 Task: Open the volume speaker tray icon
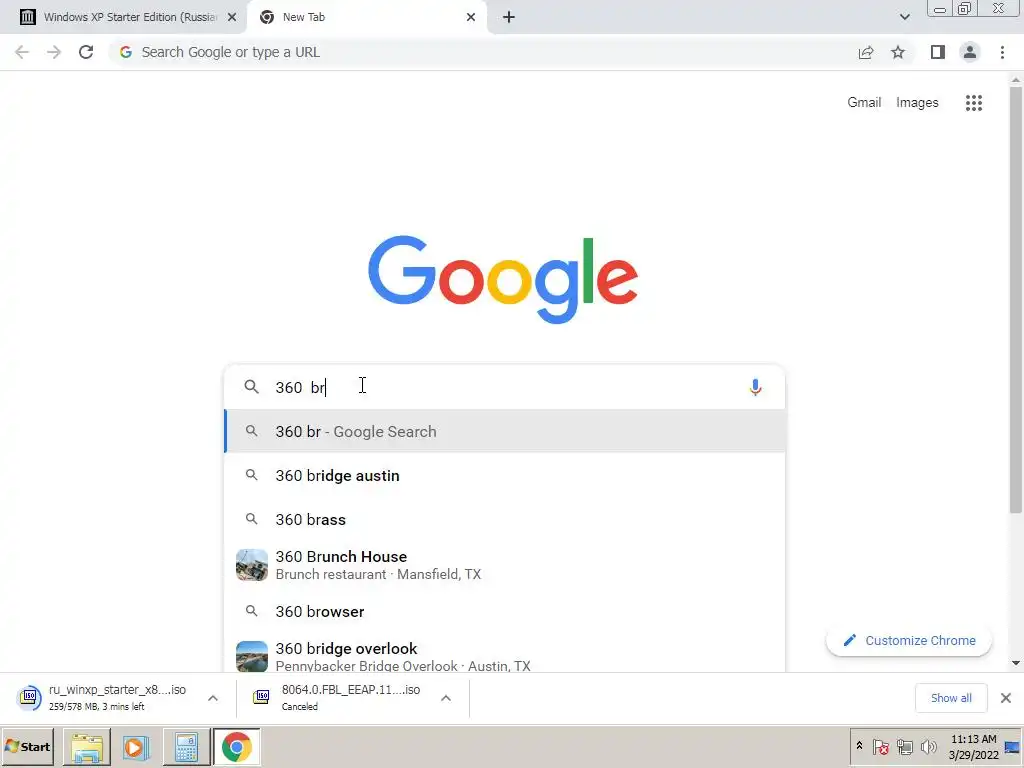click(928, 746)
